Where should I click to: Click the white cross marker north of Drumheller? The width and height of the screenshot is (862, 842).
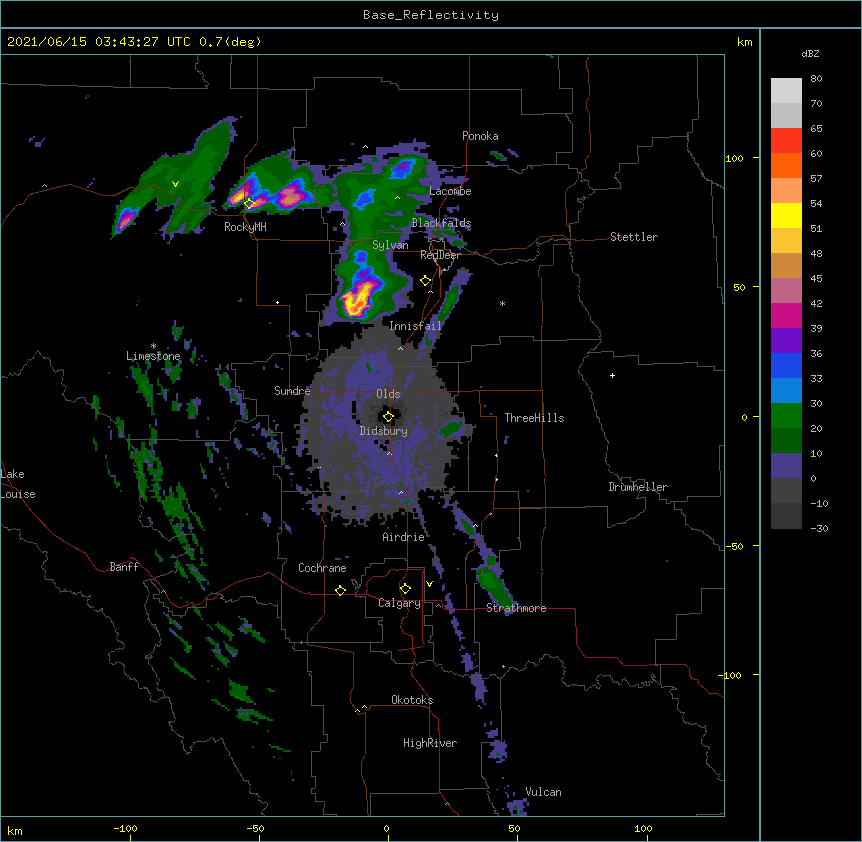(x=612, y=375)
